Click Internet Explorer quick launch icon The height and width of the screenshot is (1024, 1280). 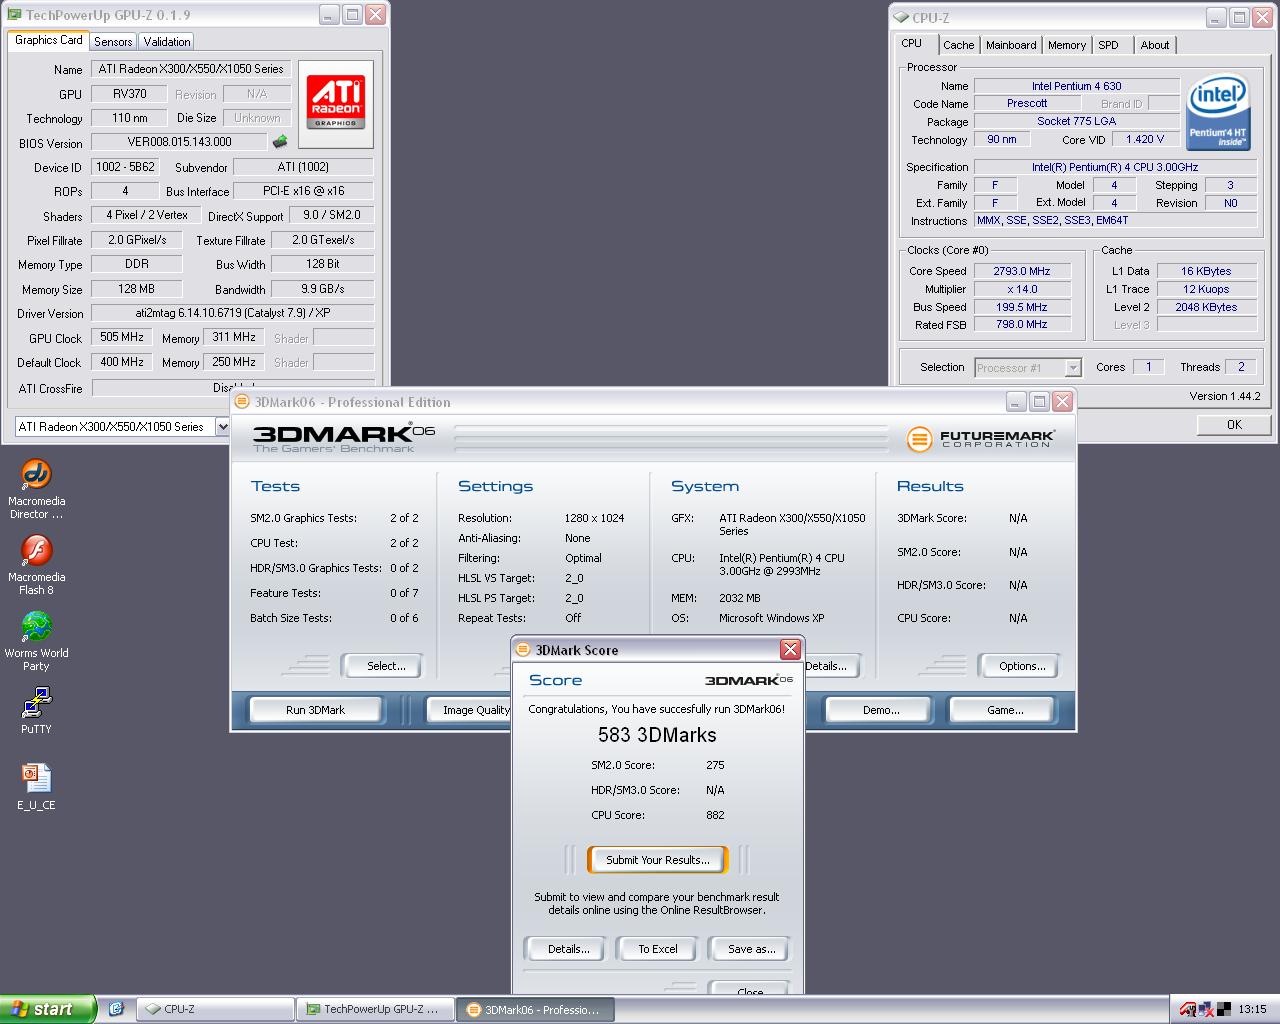click(116, 1009)
